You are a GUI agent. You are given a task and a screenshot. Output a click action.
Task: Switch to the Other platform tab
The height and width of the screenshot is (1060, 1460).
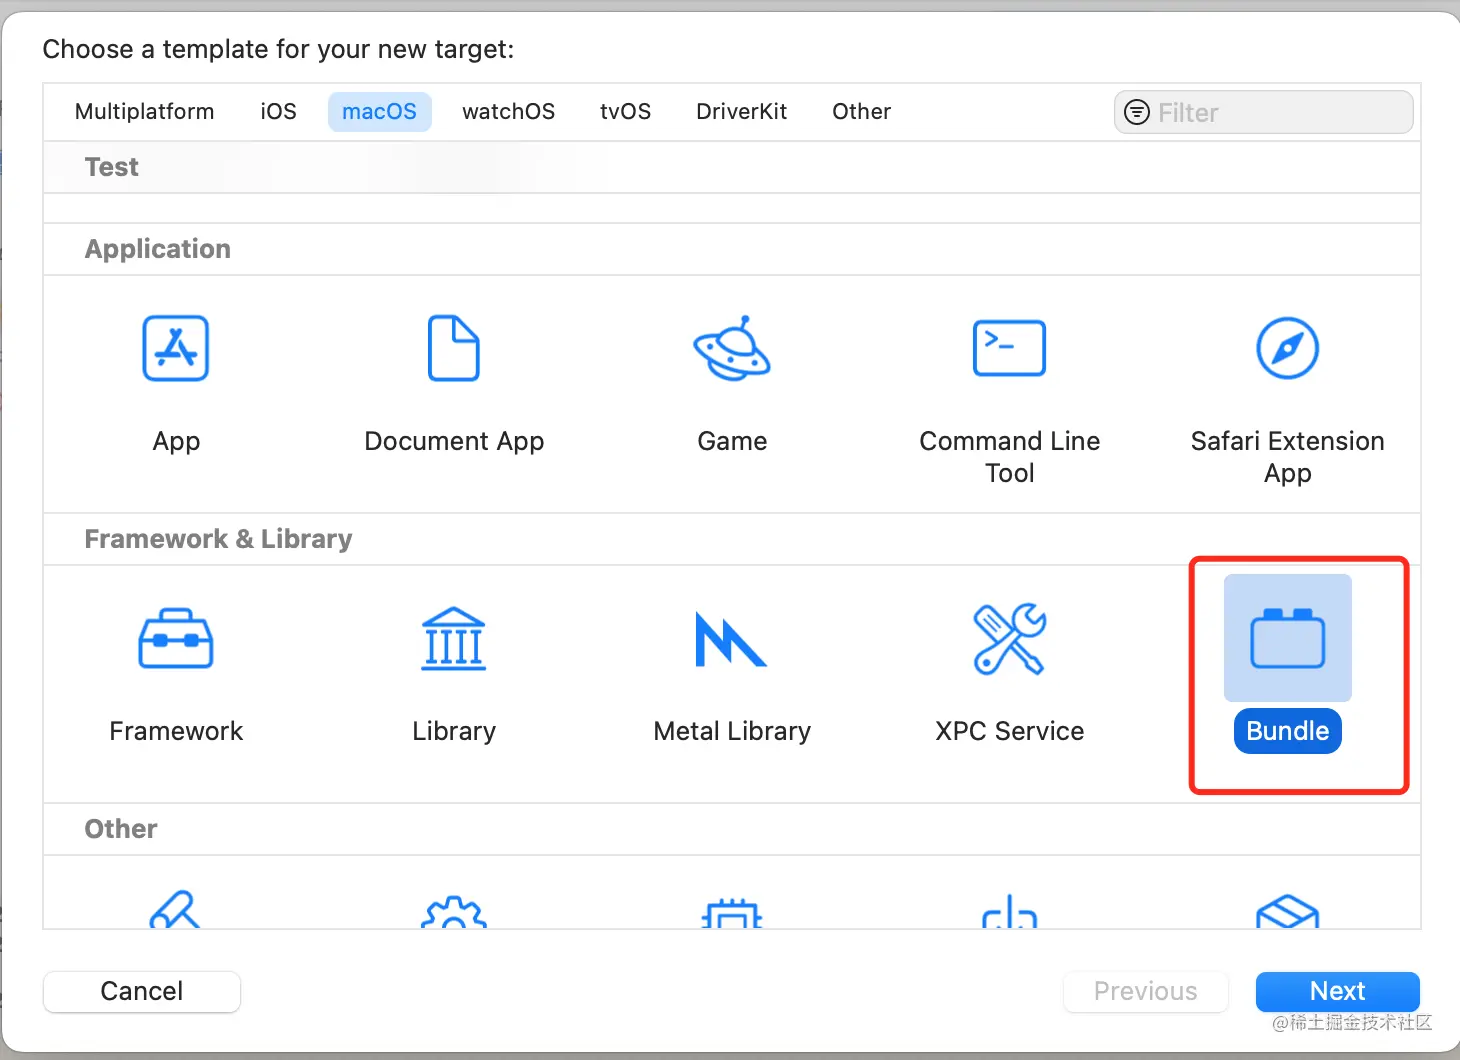click(862, 112)
